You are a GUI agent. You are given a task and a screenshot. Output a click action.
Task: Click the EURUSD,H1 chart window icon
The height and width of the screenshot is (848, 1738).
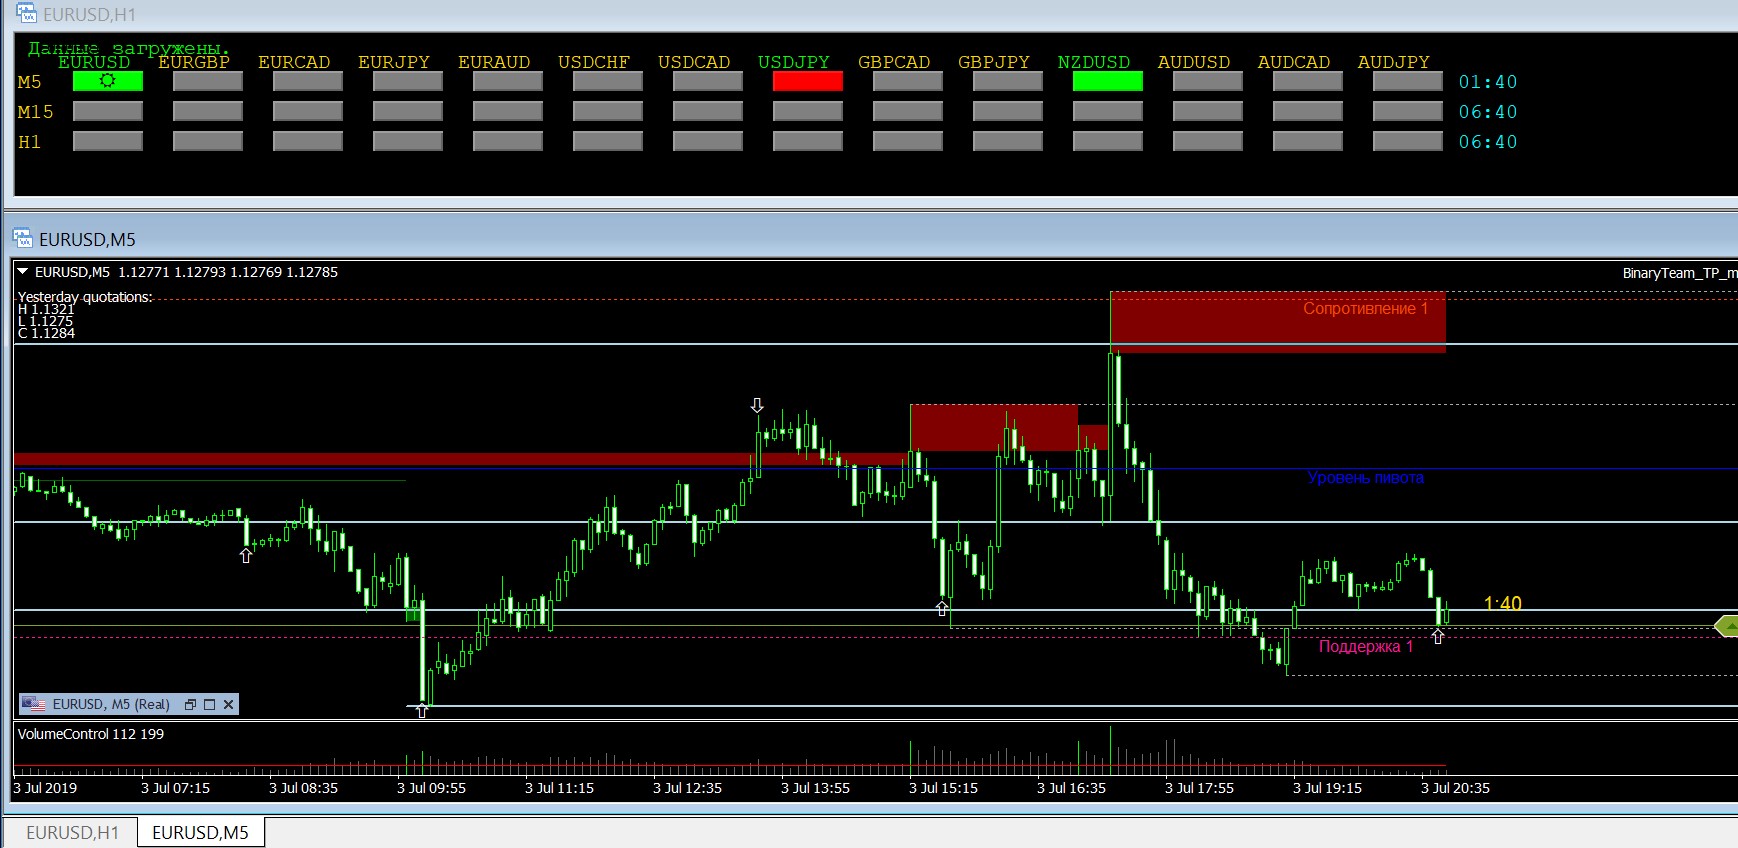[27, 14]
